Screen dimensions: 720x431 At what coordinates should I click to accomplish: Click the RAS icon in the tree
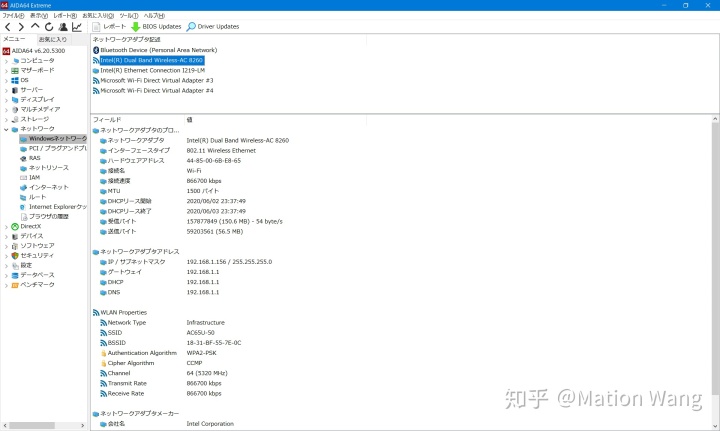click(x=23, y=158)
